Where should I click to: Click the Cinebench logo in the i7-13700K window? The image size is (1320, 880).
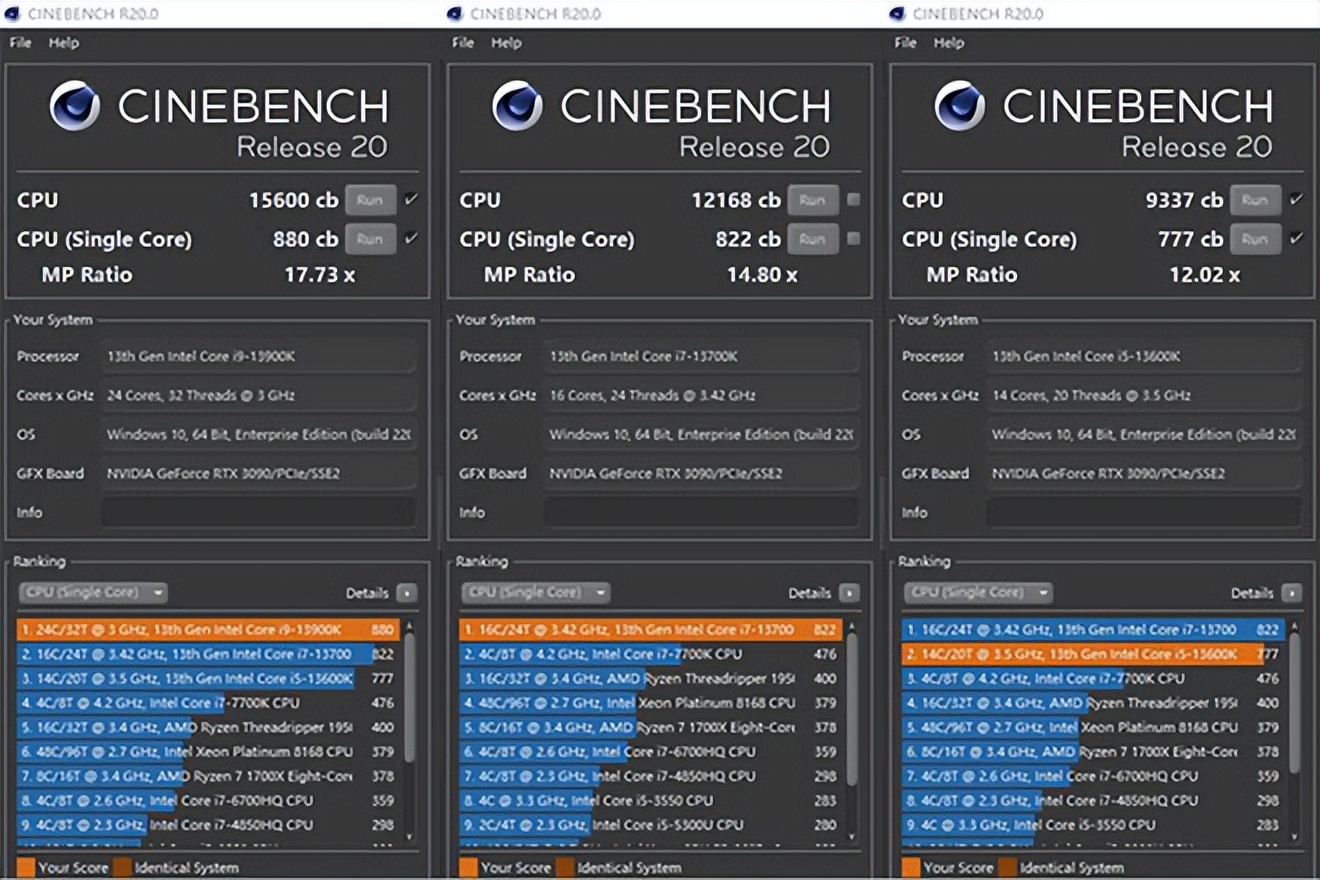pos(517,107)
